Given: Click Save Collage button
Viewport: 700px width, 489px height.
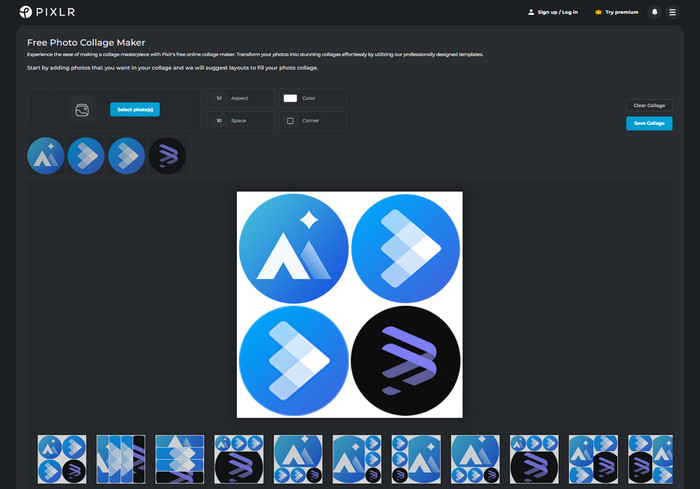Looking at the screenshot, I should point(649,123).
